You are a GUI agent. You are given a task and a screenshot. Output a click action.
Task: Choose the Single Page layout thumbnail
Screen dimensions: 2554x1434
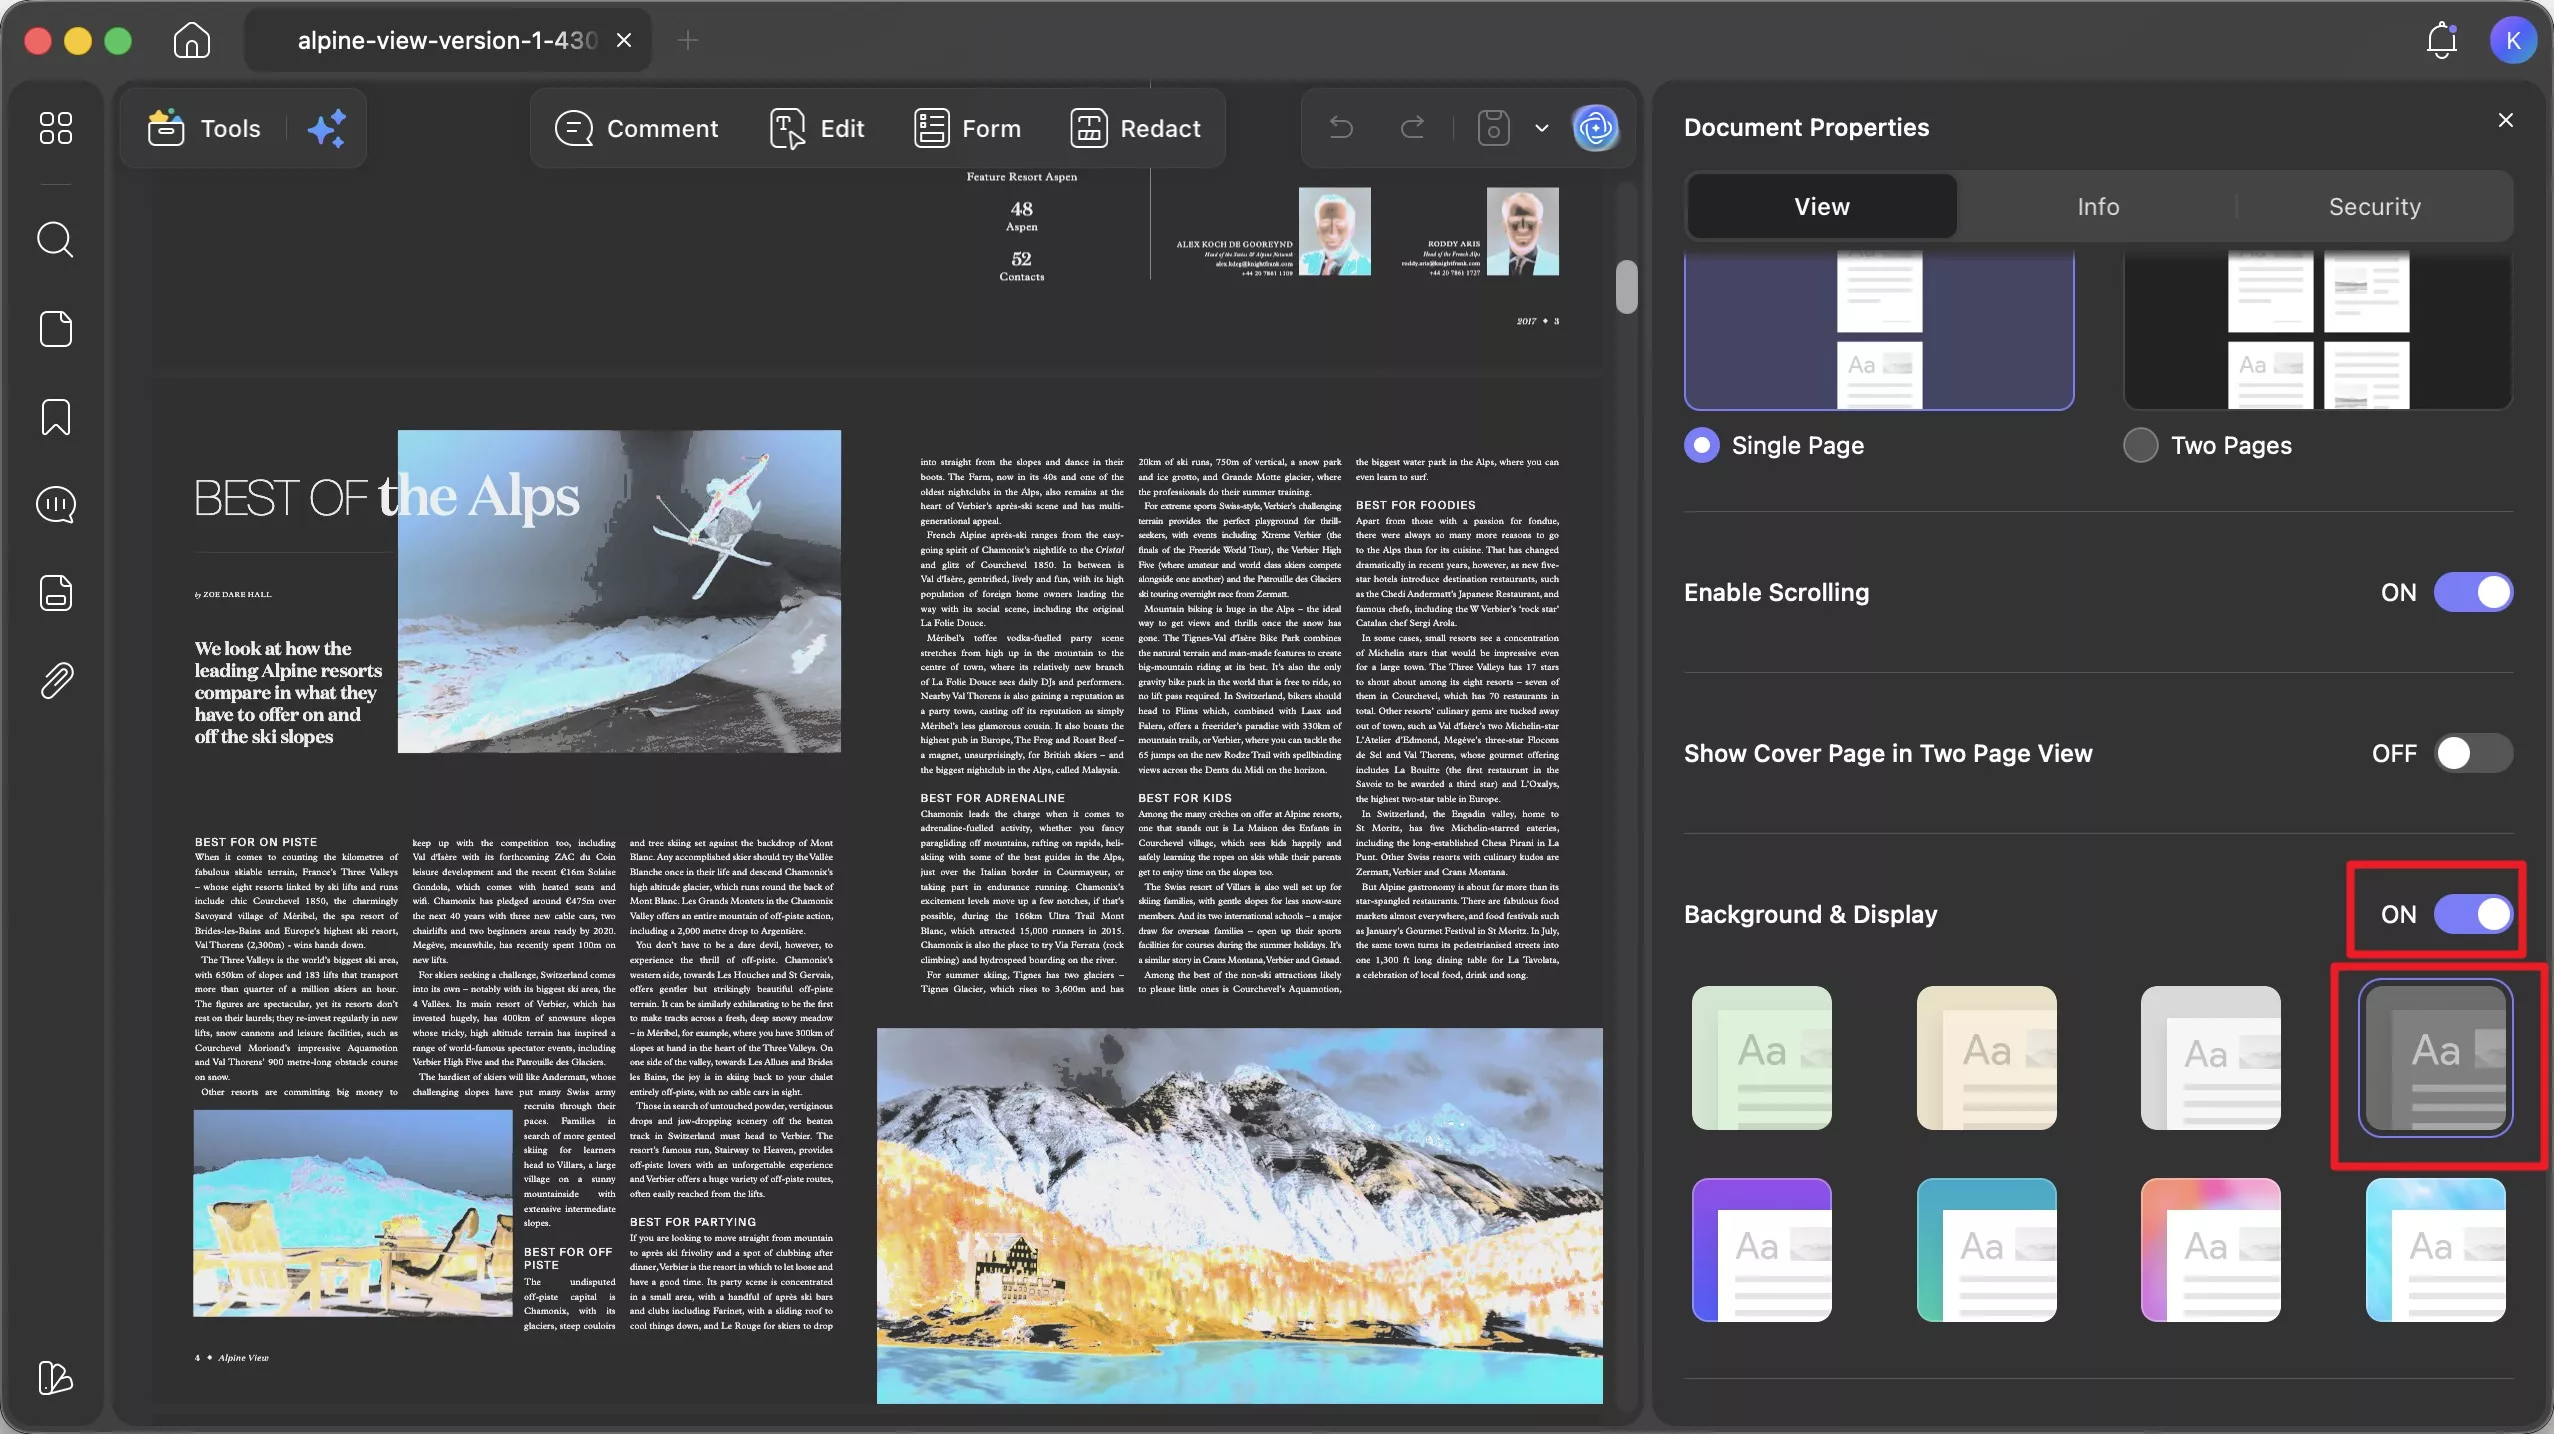pos(1879,329)
